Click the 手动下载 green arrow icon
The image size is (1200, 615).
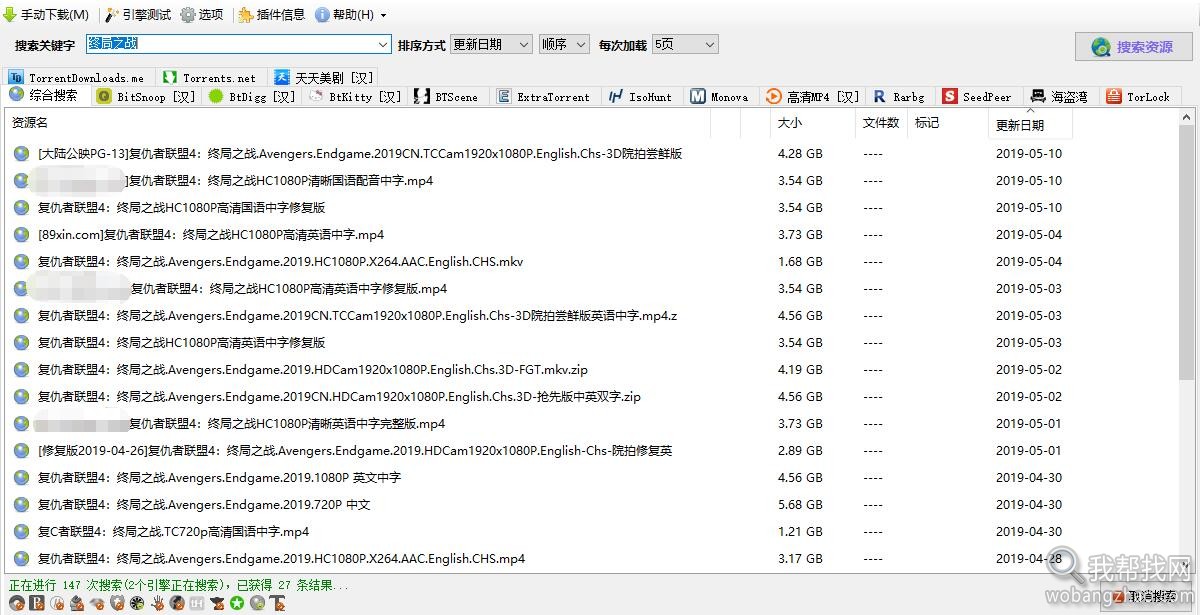point(10,15)
